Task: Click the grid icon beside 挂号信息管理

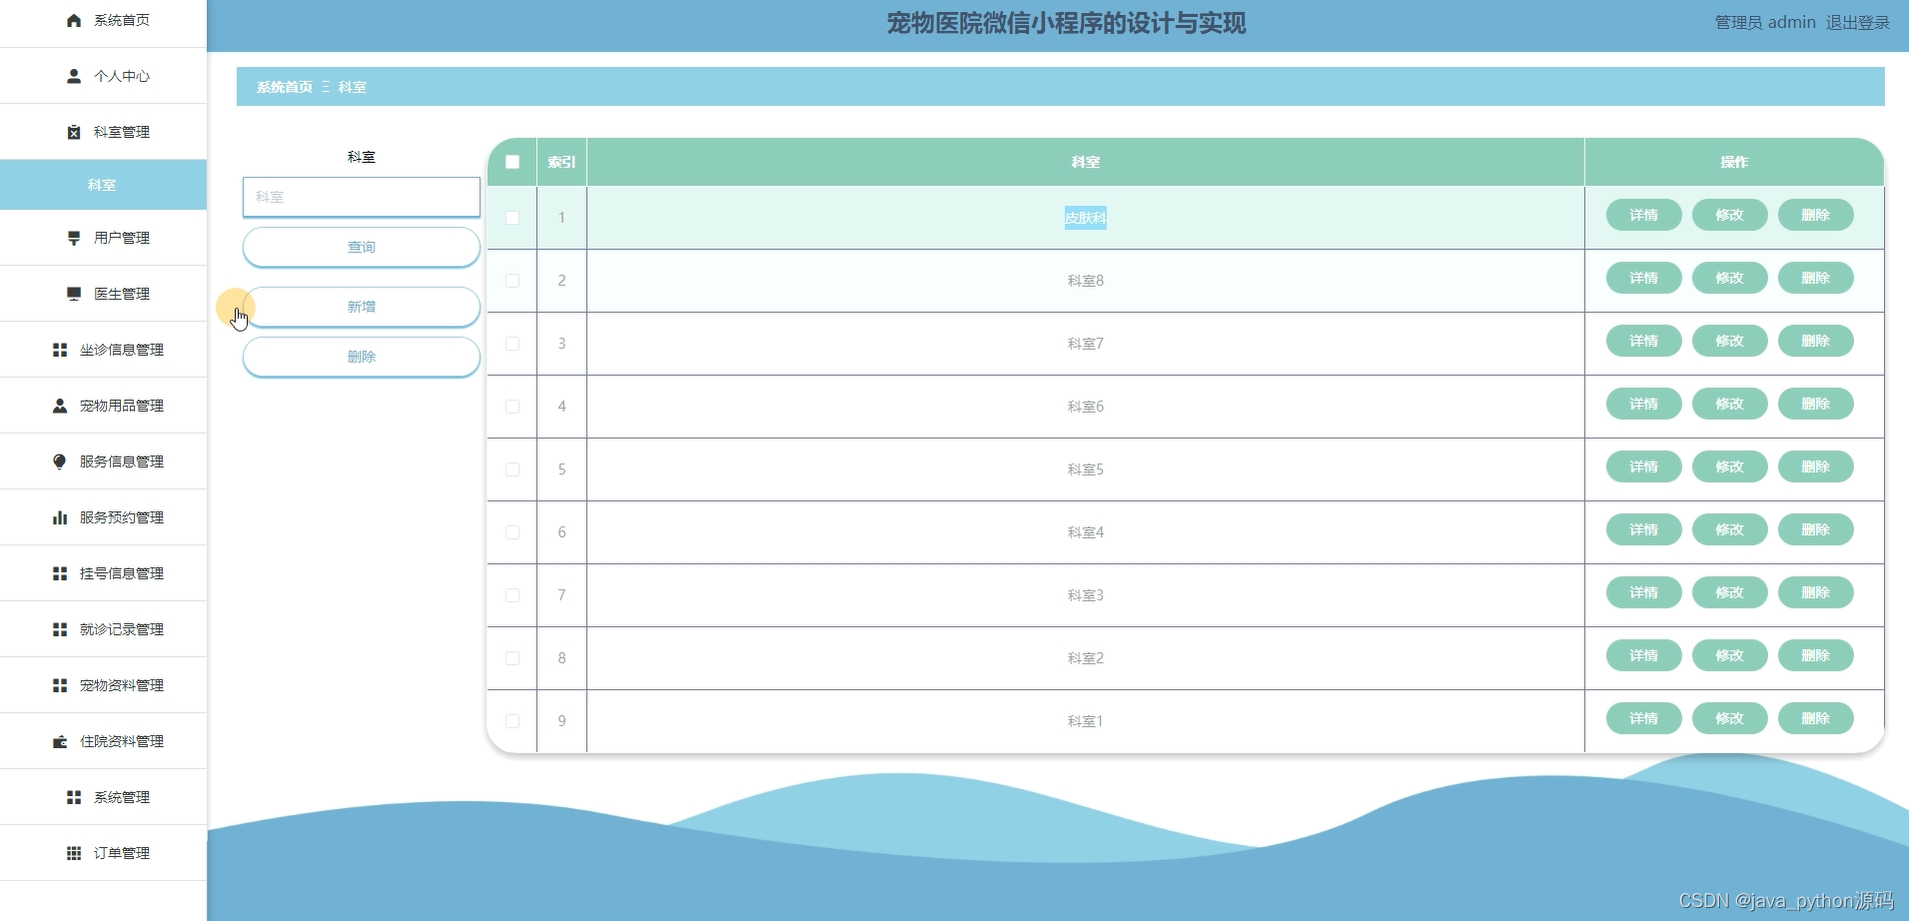Action: click(60, 574)
